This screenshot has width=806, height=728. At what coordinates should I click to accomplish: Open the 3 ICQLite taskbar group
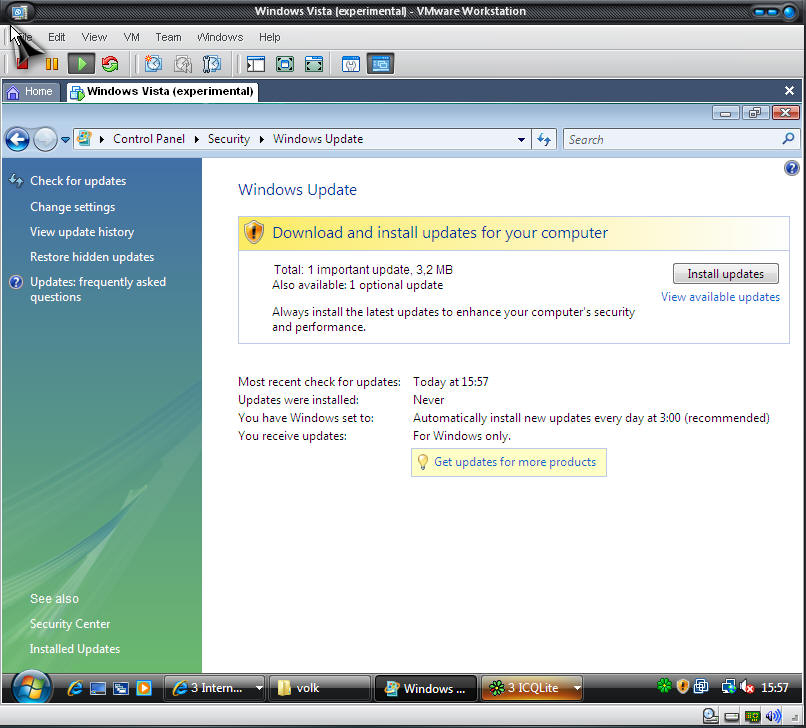pos(532,688)
